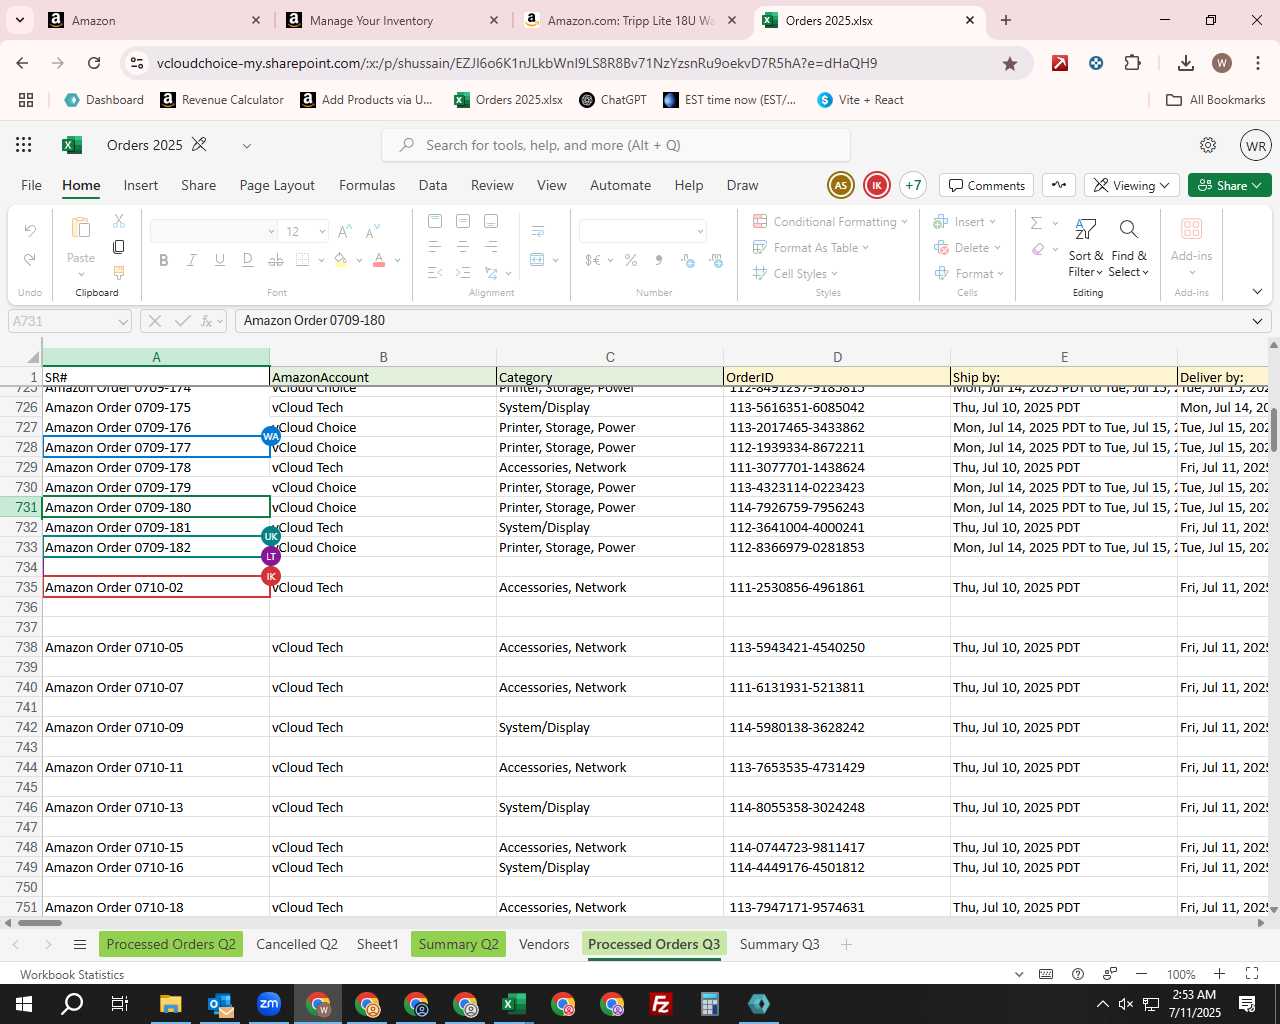Image resolution: width=1280 pixels, height=1024 pixels.
Task: Click the Cut scissors icon
Action: click(x=119, y=220)
